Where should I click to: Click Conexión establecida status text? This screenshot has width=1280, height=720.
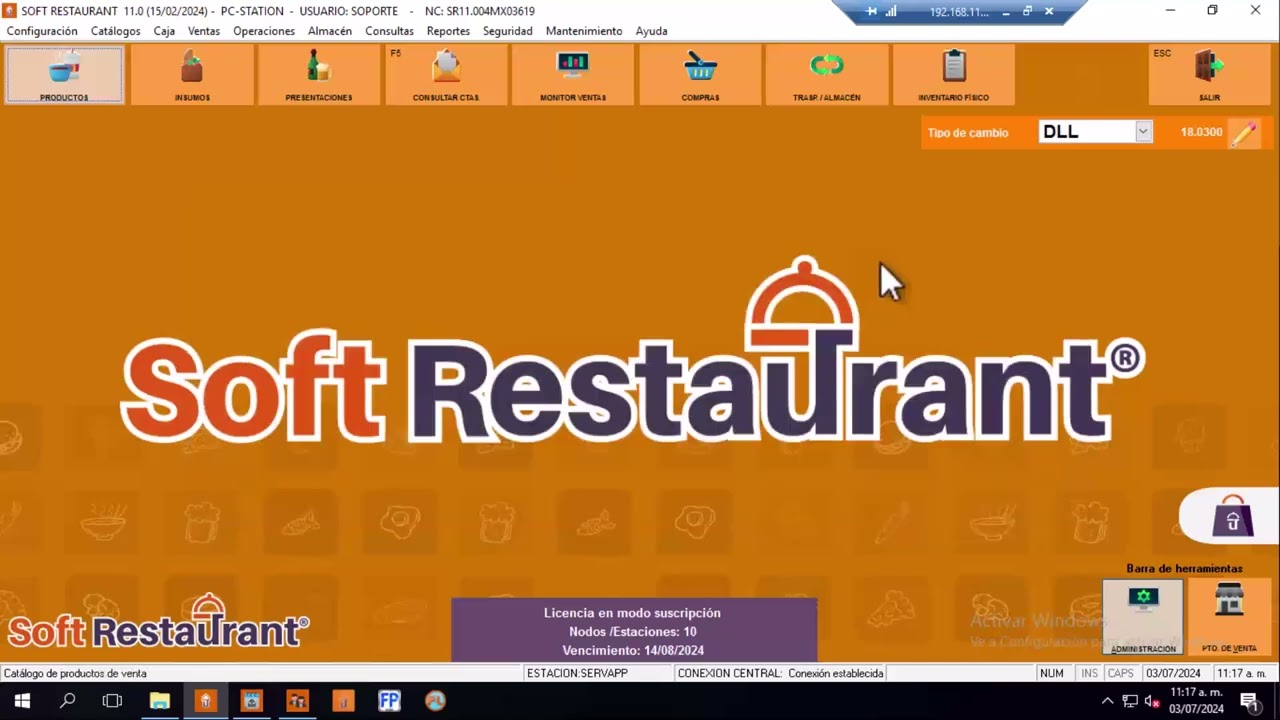[x=836, y=673]
